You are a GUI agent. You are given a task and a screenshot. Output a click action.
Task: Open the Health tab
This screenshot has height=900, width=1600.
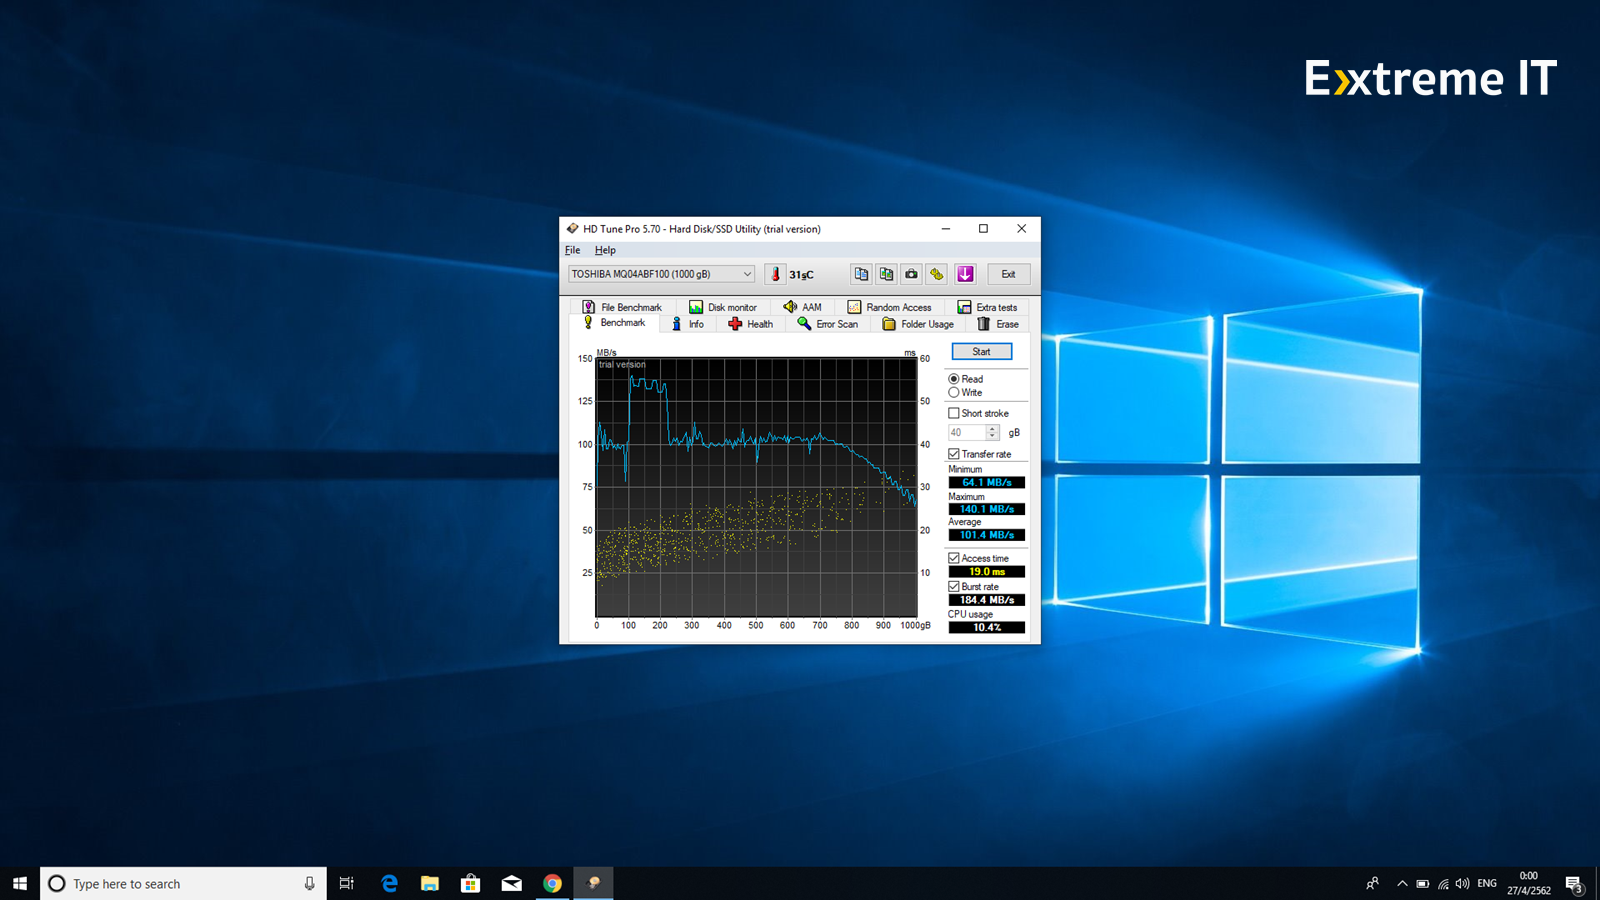(751, 324)
